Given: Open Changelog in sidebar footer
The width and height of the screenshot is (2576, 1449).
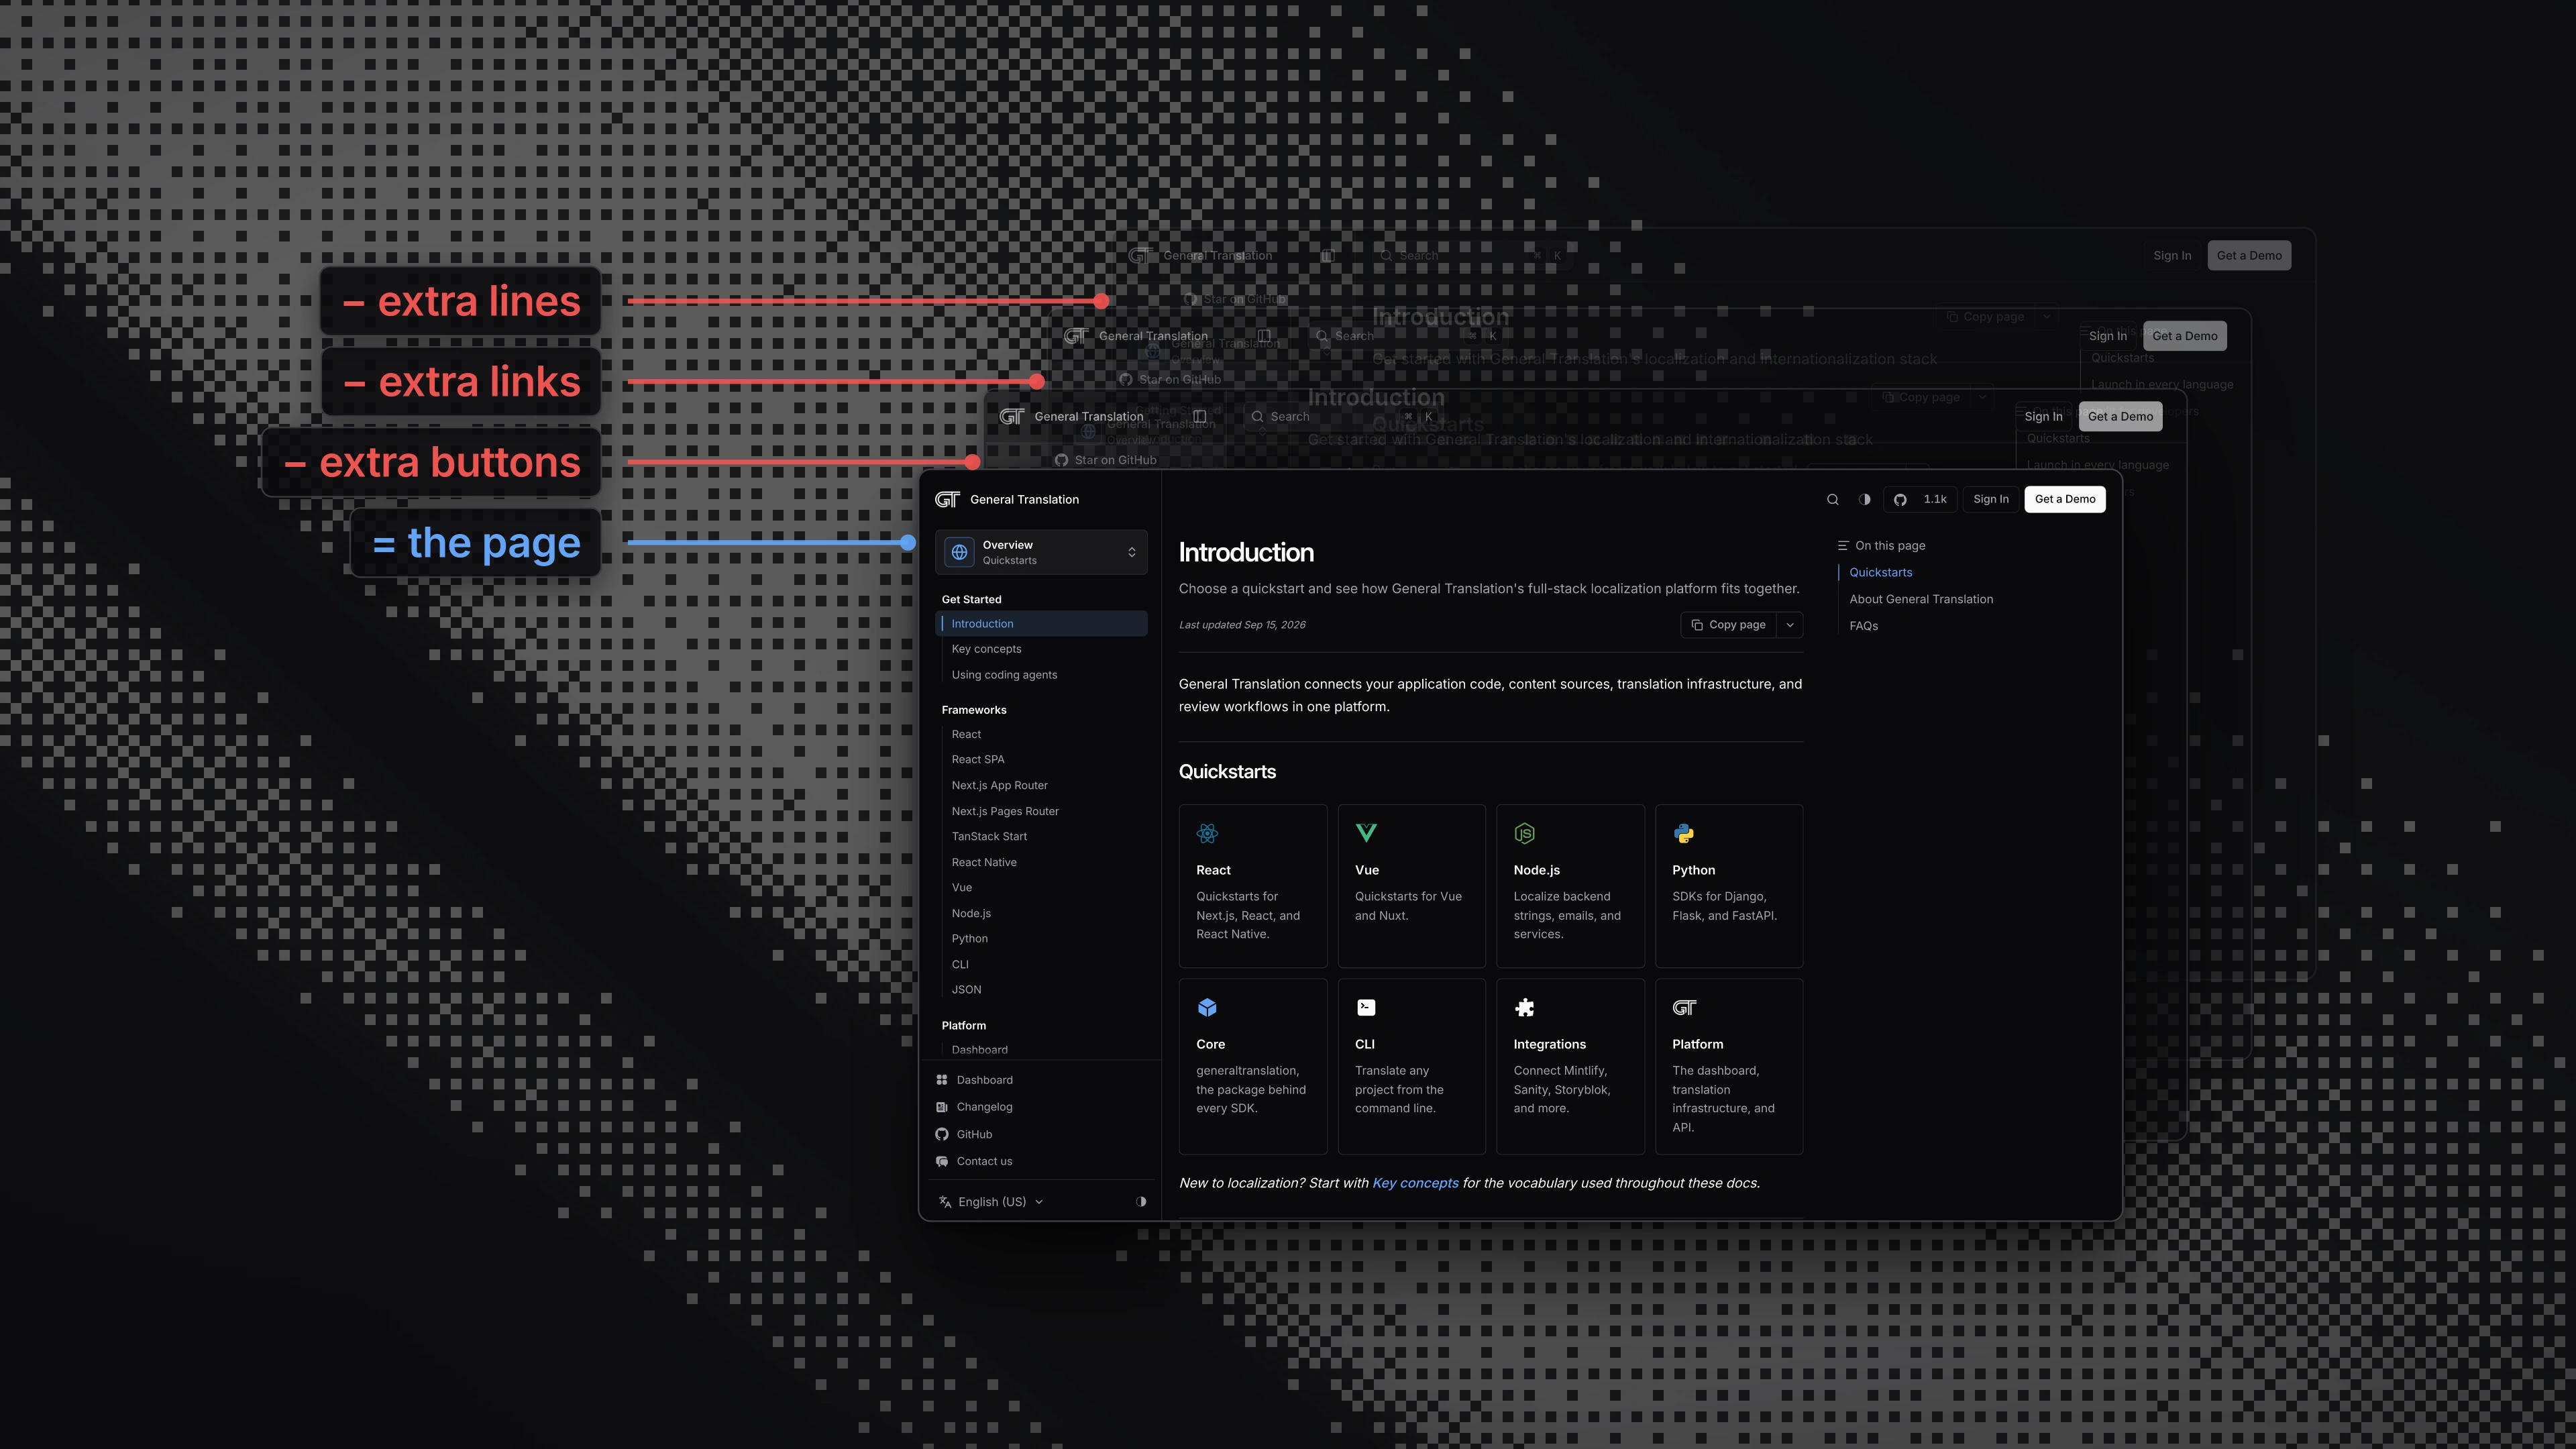Looking at the screenshot, I should point(984,1107).
